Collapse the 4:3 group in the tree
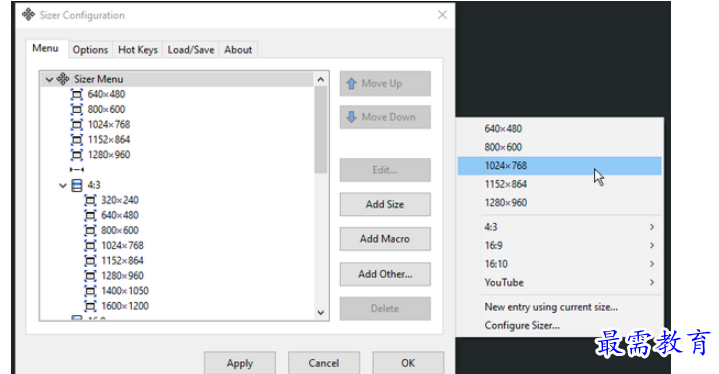This screenshot has height=374, width=719. pyautogui.click(x=63, y=186)
